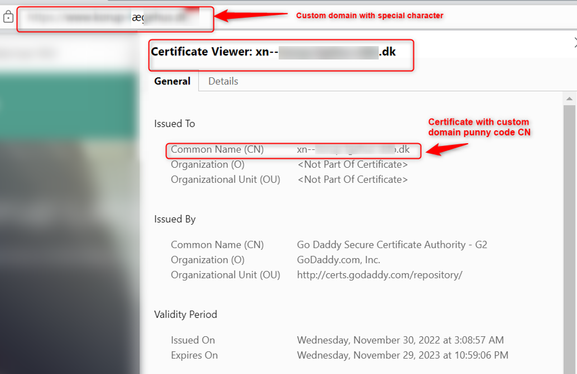Select the Expires On date value
This screenshot has width=577, height=374.
click(x=403, y=355)
